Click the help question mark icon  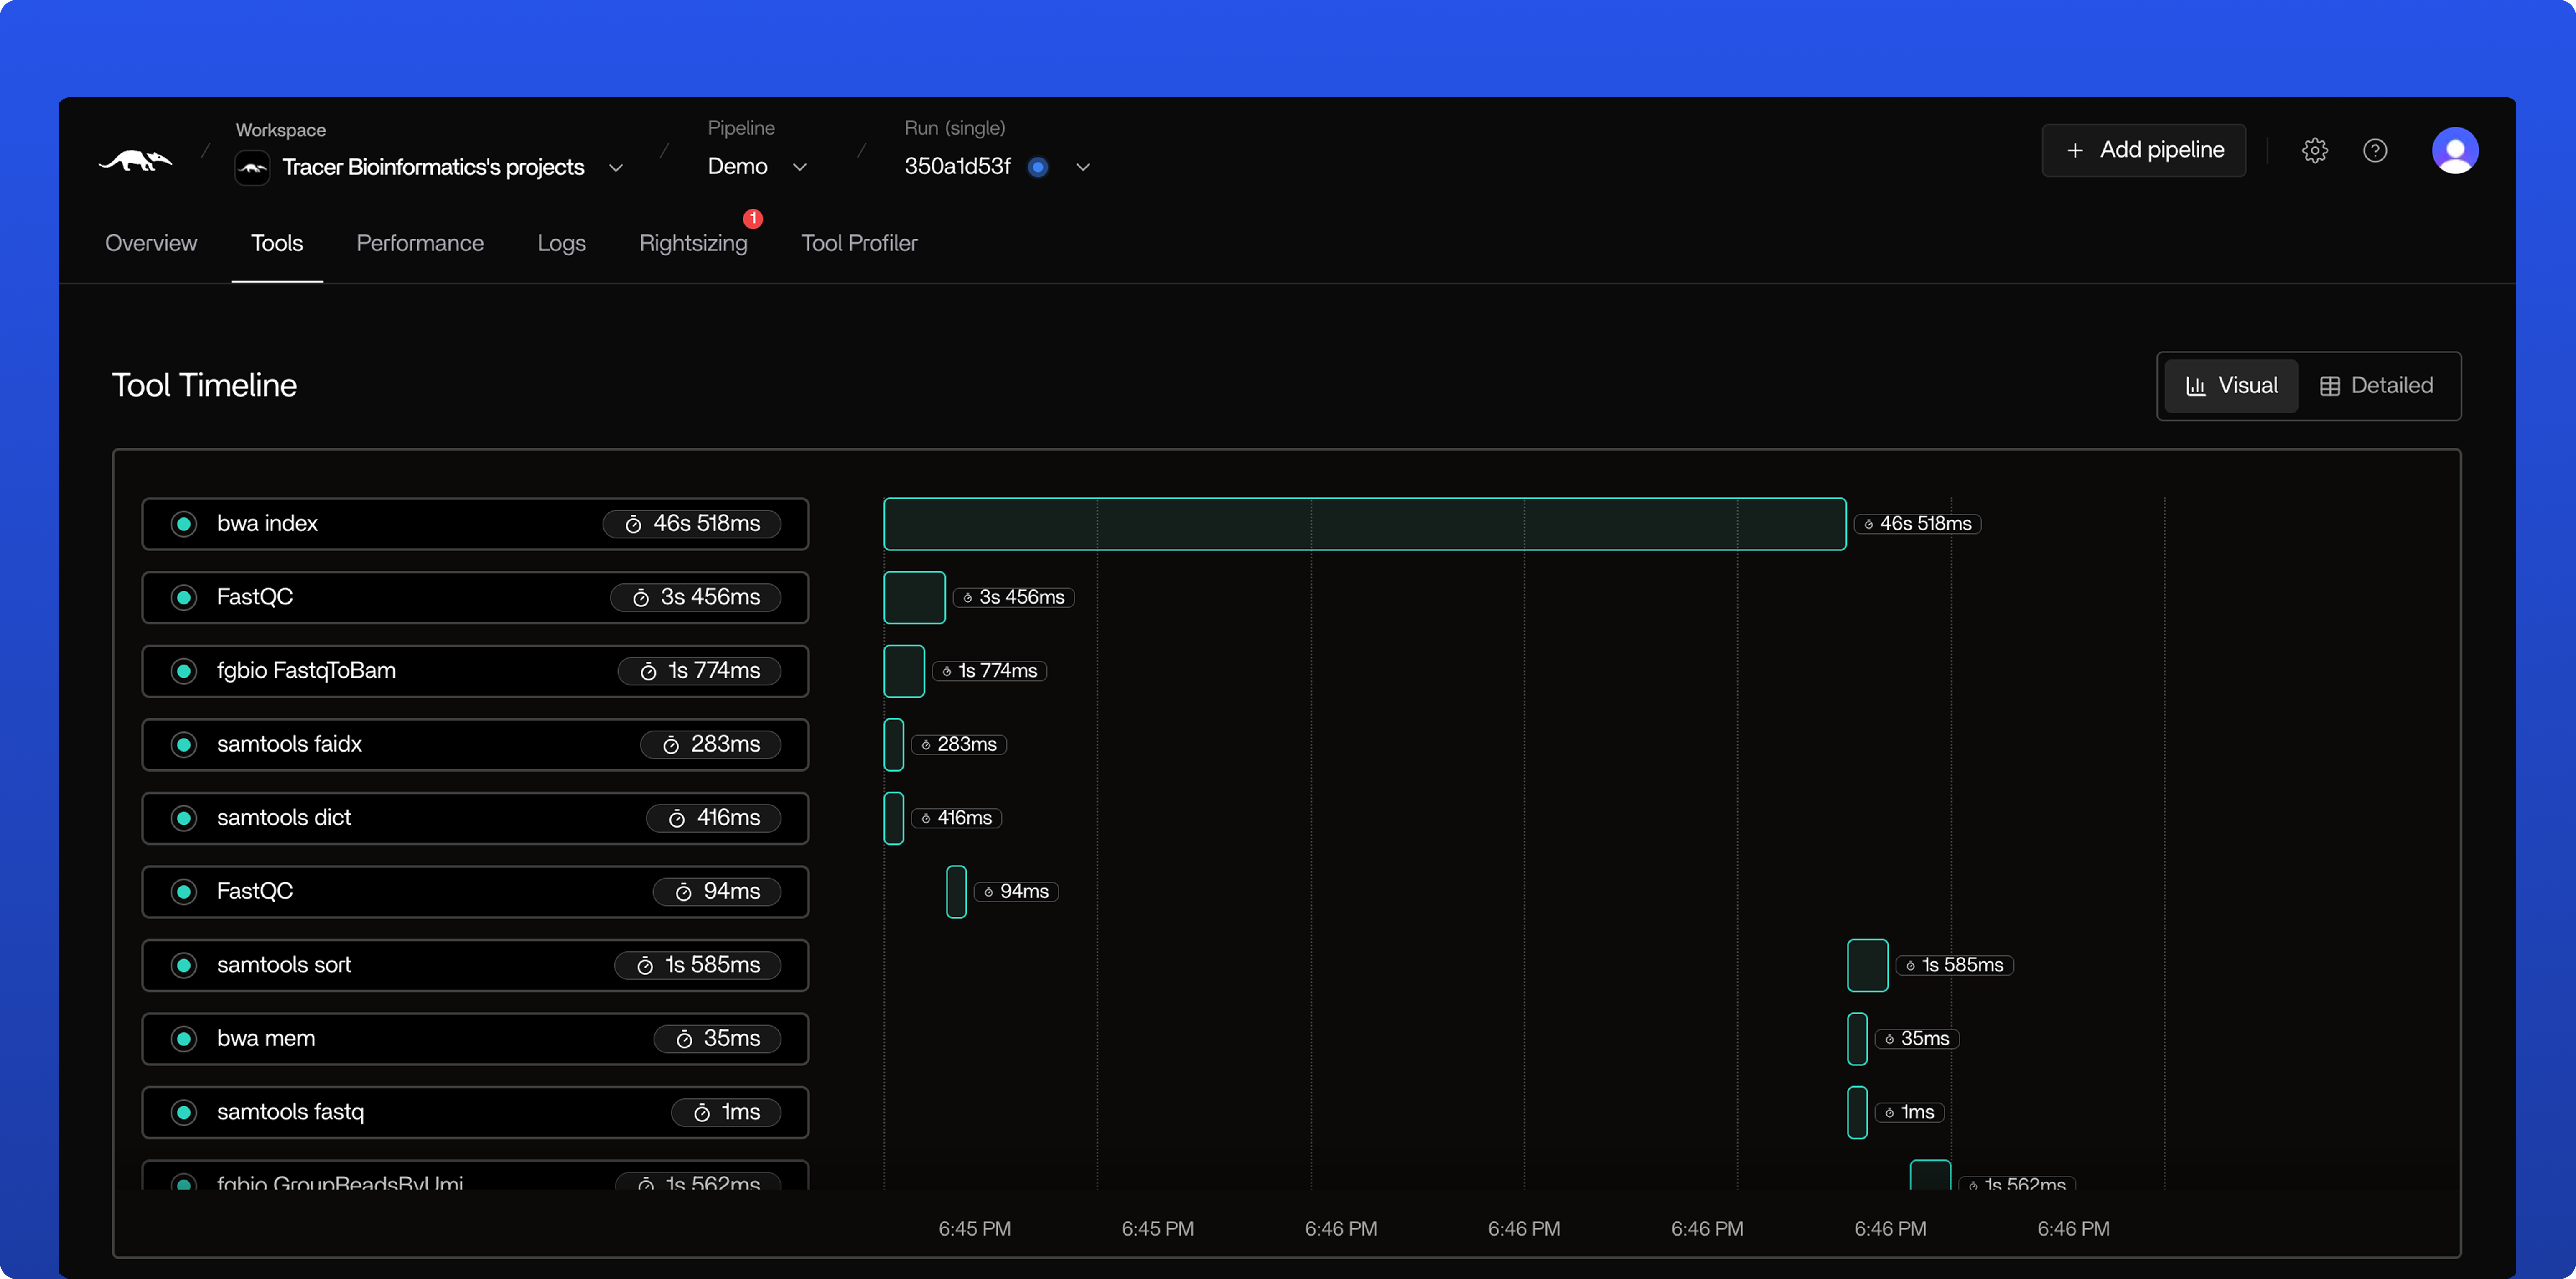(2376, 150)
